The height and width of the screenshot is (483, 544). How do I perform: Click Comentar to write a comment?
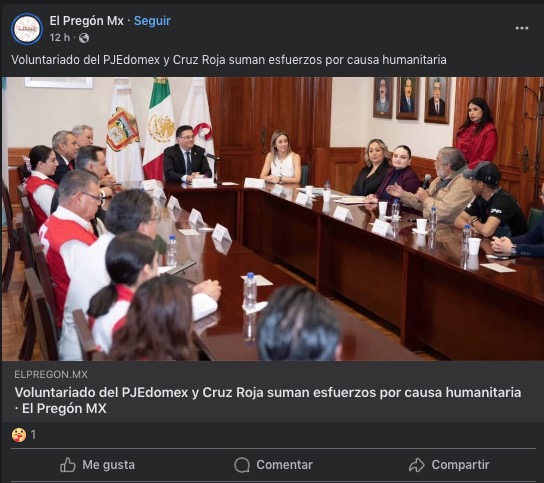tap(274, 465)
